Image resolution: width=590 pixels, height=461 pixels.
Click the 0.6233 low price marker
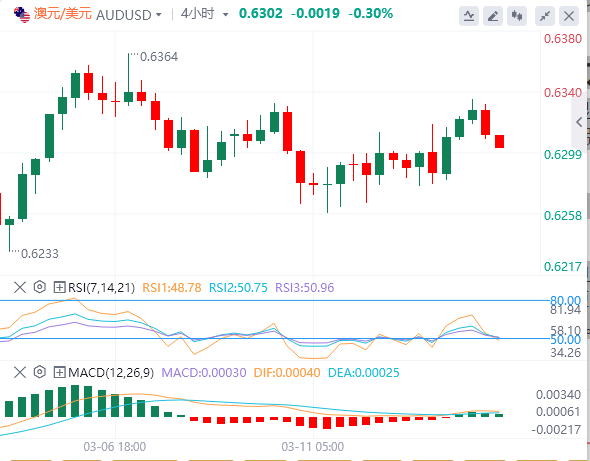click(x=40, y=254)
